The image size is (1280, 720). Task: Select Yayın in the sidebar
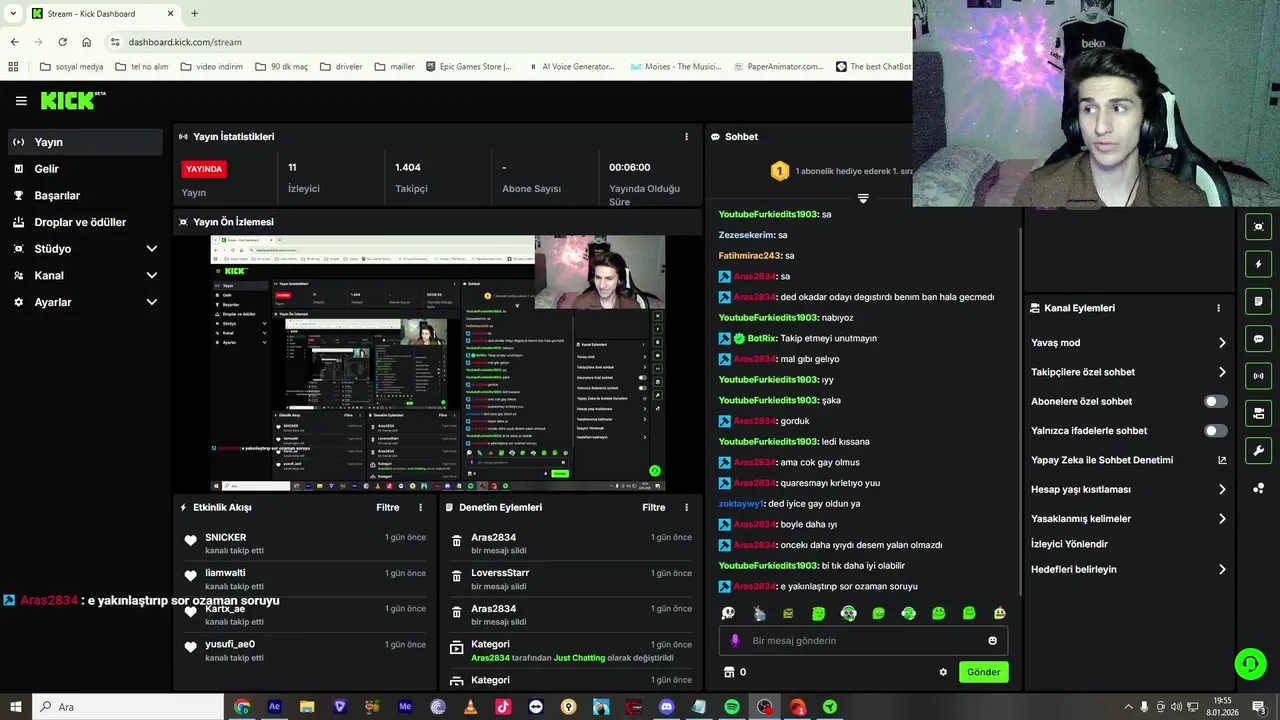85,142
